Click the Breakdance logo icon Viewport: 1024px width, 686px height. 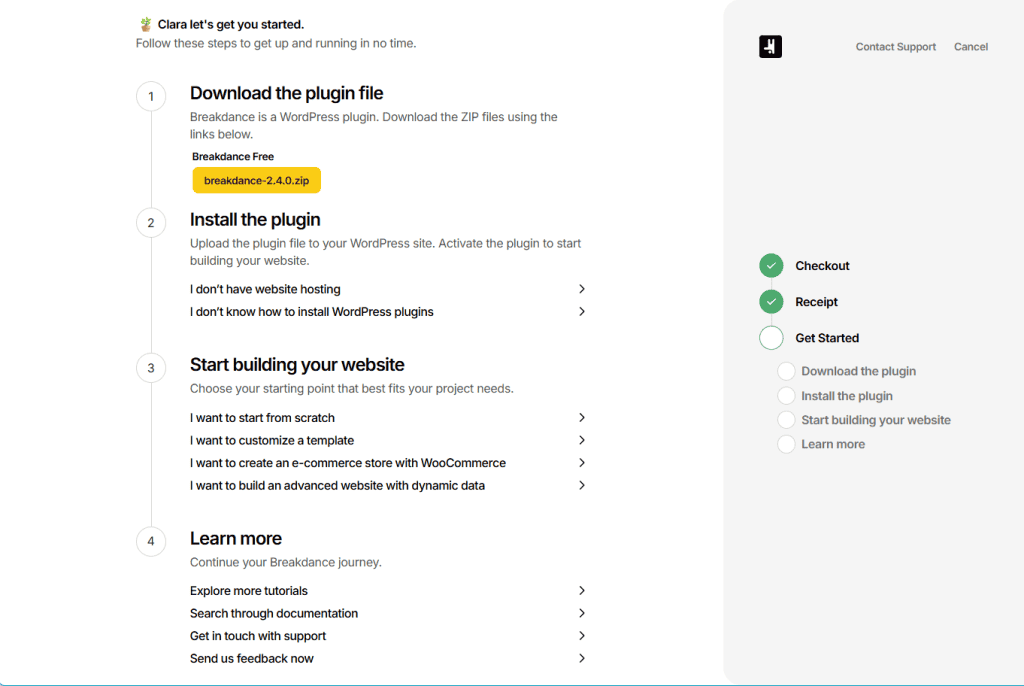[771, 46]
